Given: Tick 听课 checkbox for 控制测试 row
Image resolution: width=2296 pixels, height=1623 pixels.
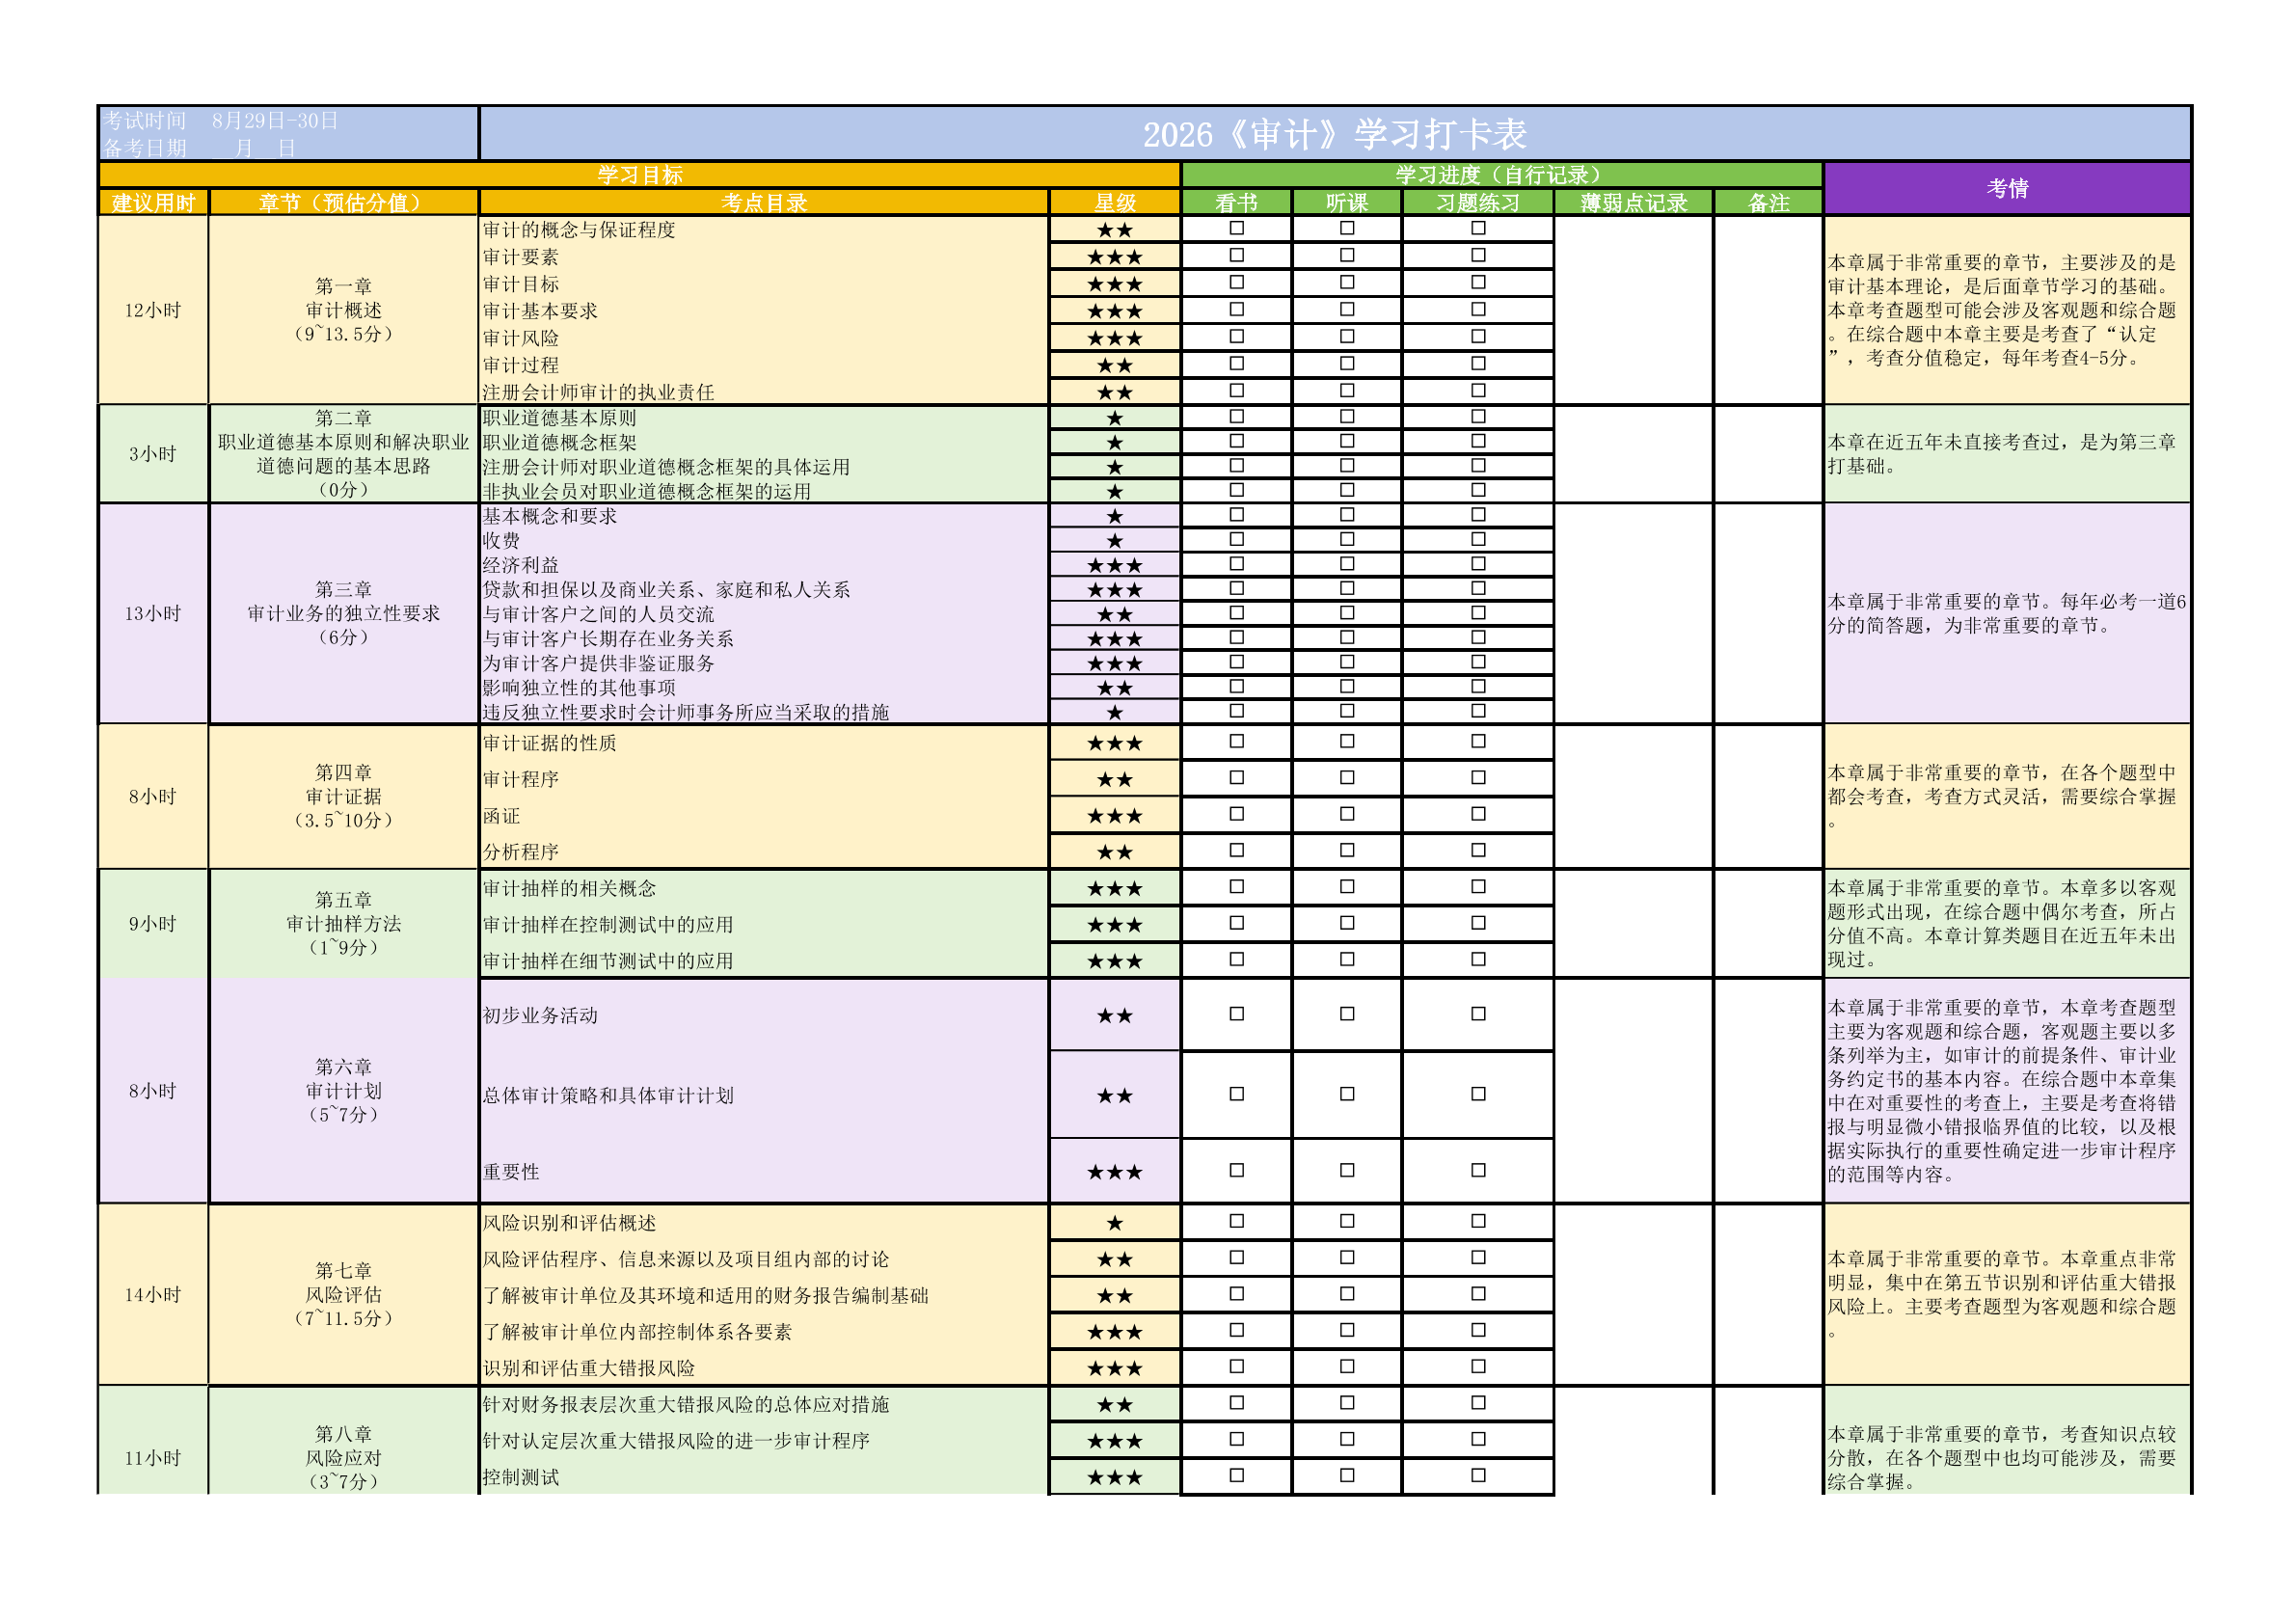Looking at the screenshot, I should click(x=1347, y=1475).
